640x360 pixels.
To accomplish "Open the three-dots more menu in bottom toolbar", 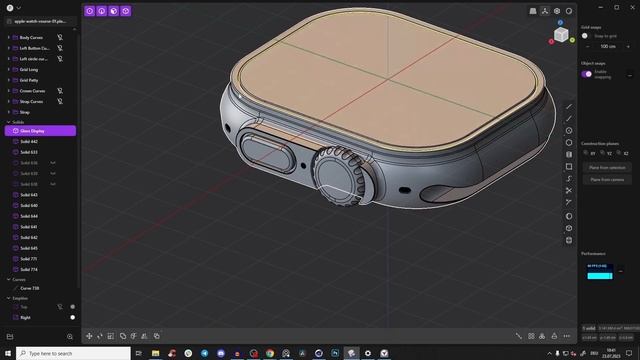I will 567,336.
